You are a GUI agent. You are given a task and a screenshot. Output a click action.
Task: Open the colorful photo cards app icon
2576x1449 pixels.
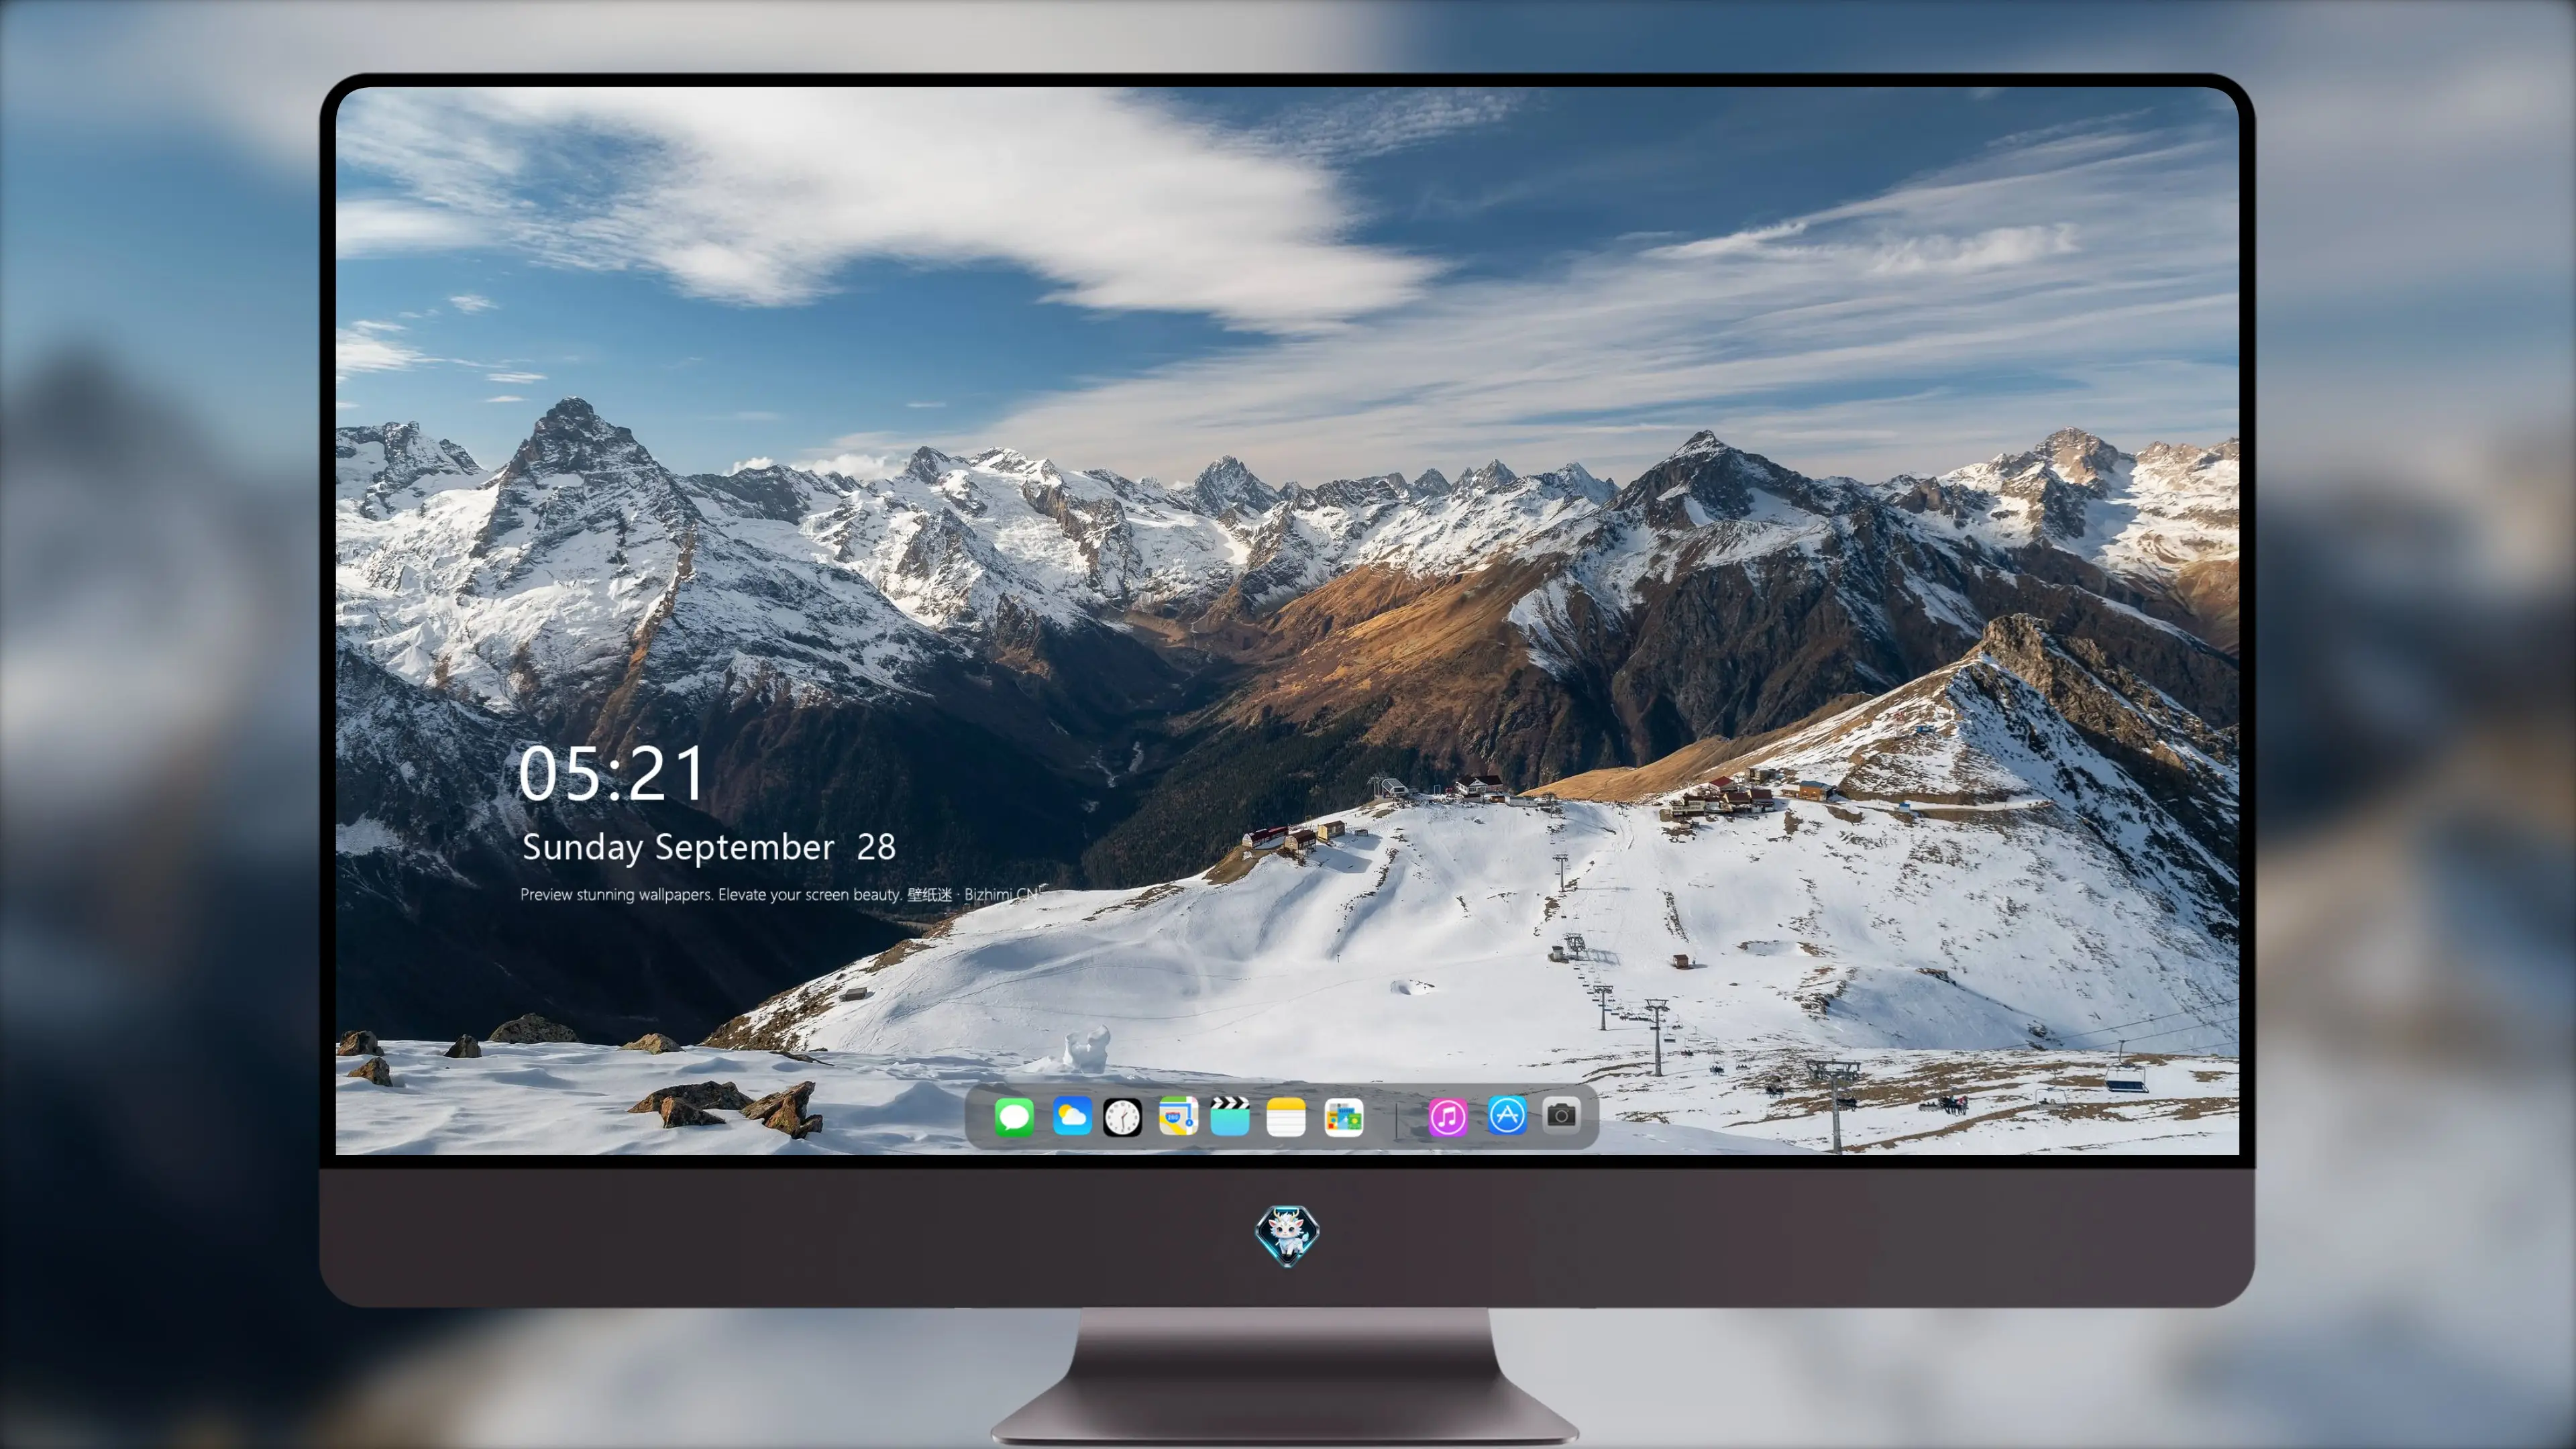[x=1344, y=1116]
